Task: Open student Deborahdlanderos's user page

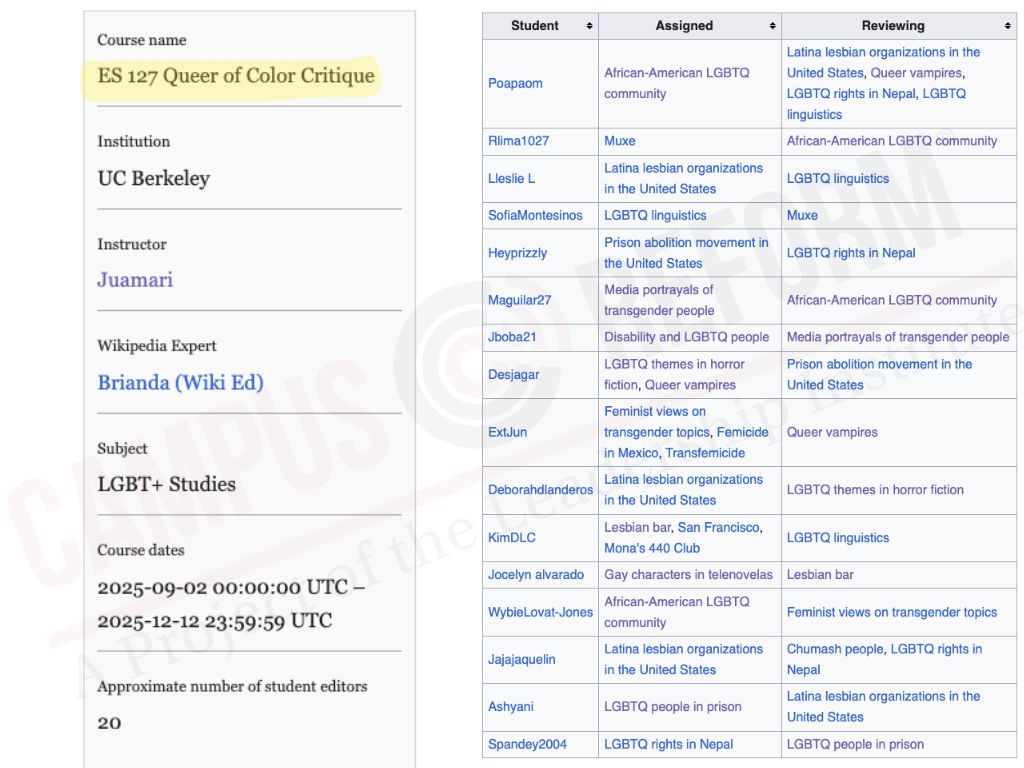Action: pyautogui.click(x=540, y=489)
